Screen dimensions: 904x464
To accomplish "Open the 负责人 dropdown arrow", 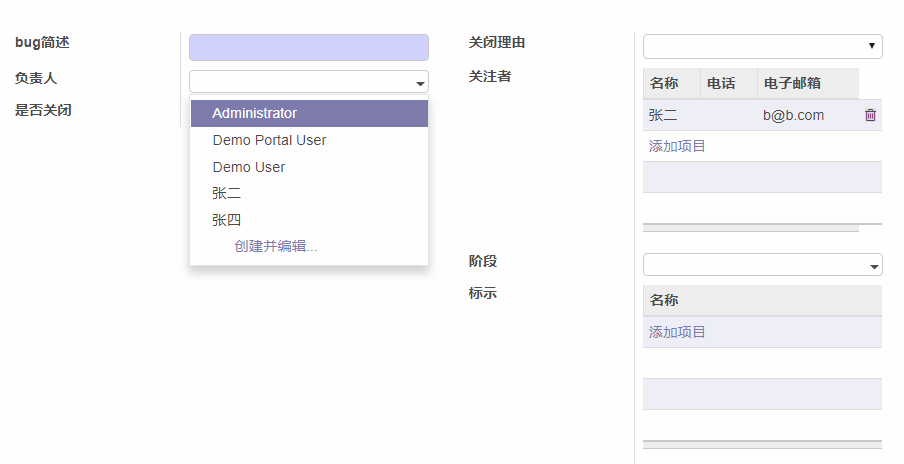I will [x=420, y=84].
